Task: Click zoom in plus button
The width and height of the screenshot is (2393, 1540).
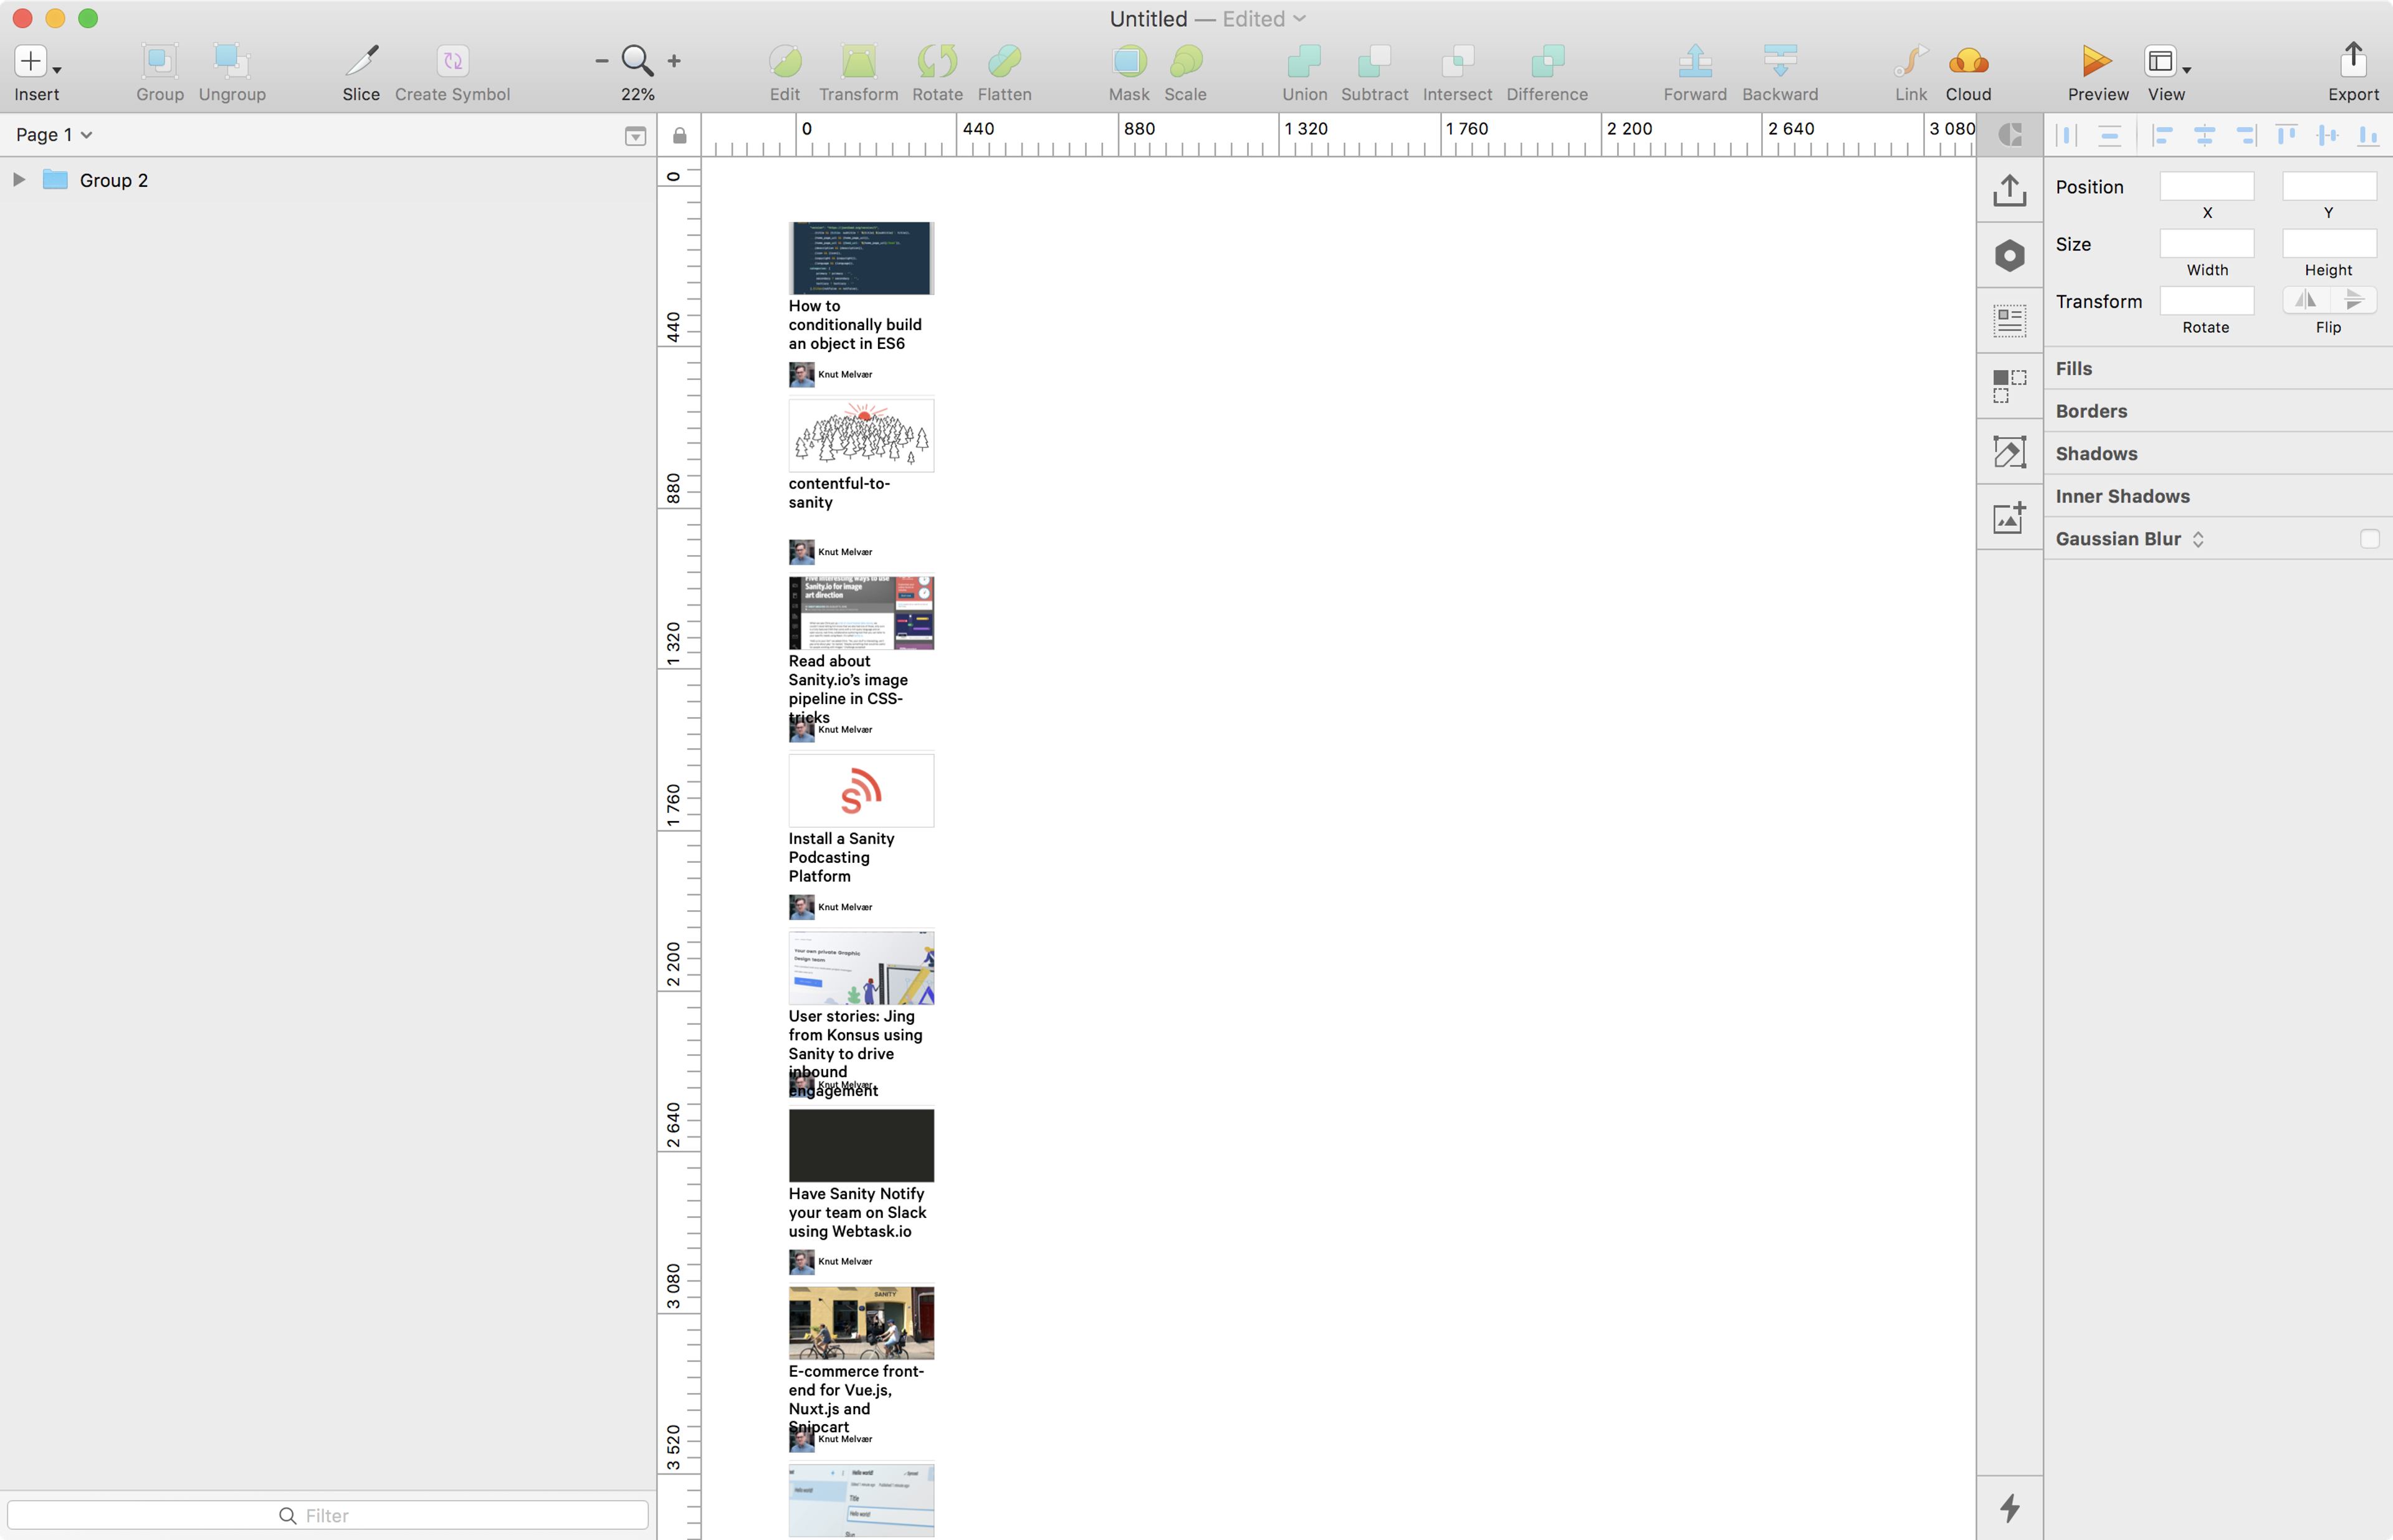Action: pyautogui.click(x=675, y=61)
